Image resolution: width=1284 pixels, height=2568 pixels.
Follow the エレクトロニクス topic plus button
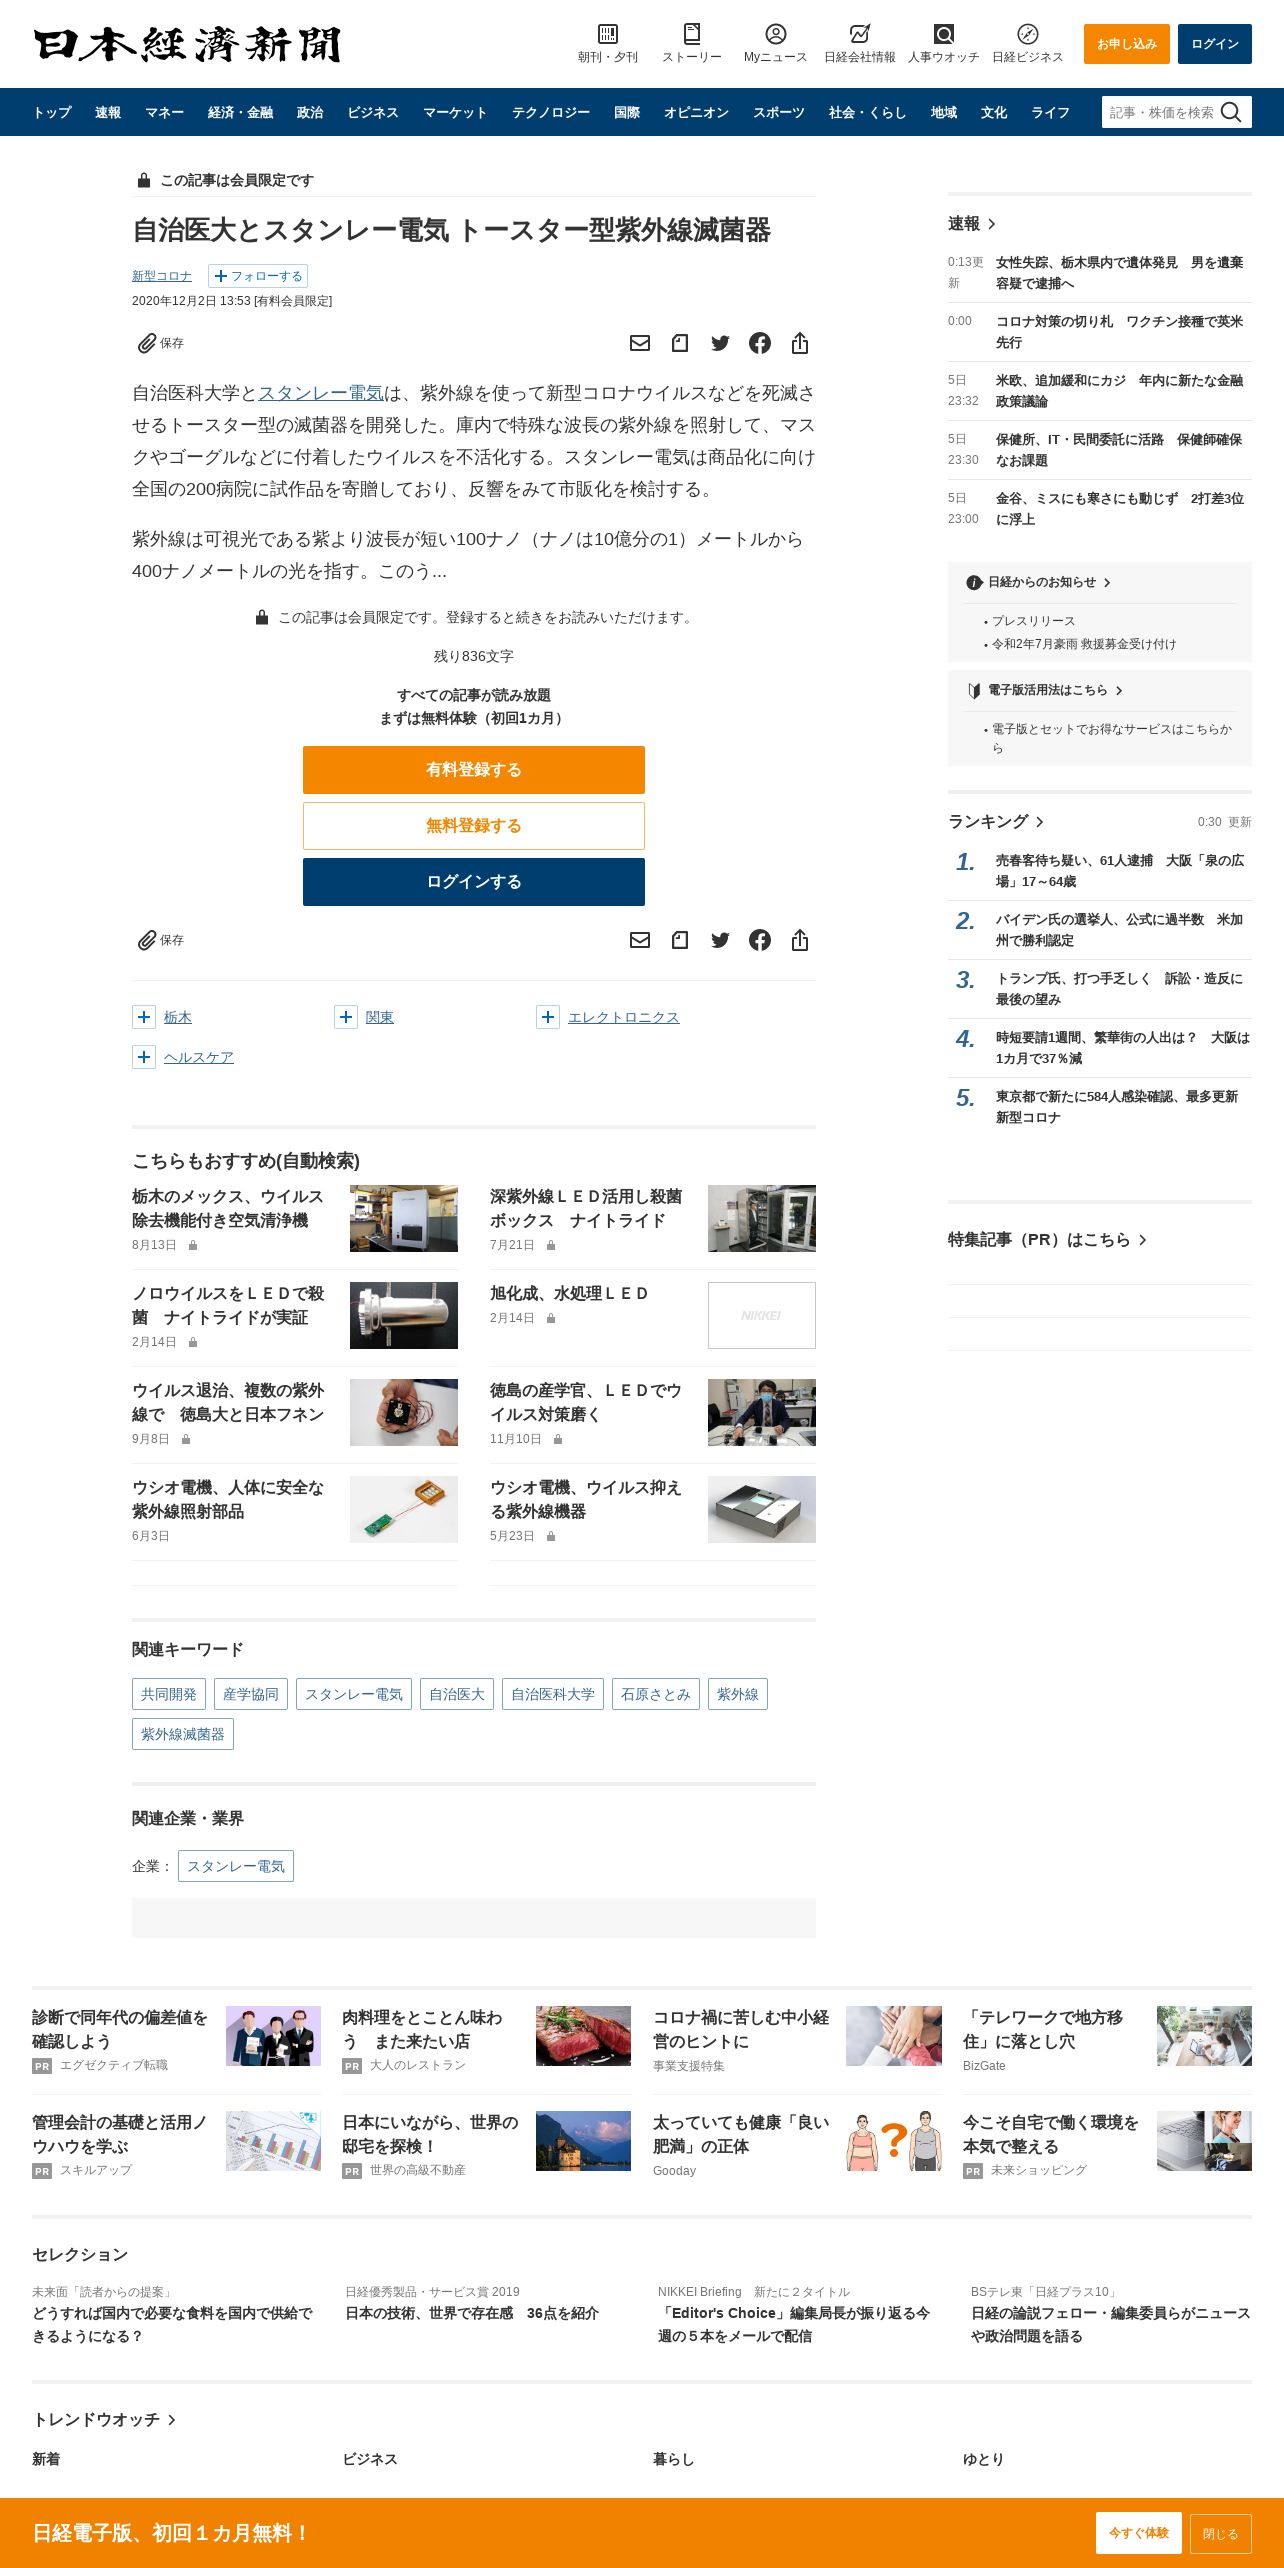[548, 1017]
